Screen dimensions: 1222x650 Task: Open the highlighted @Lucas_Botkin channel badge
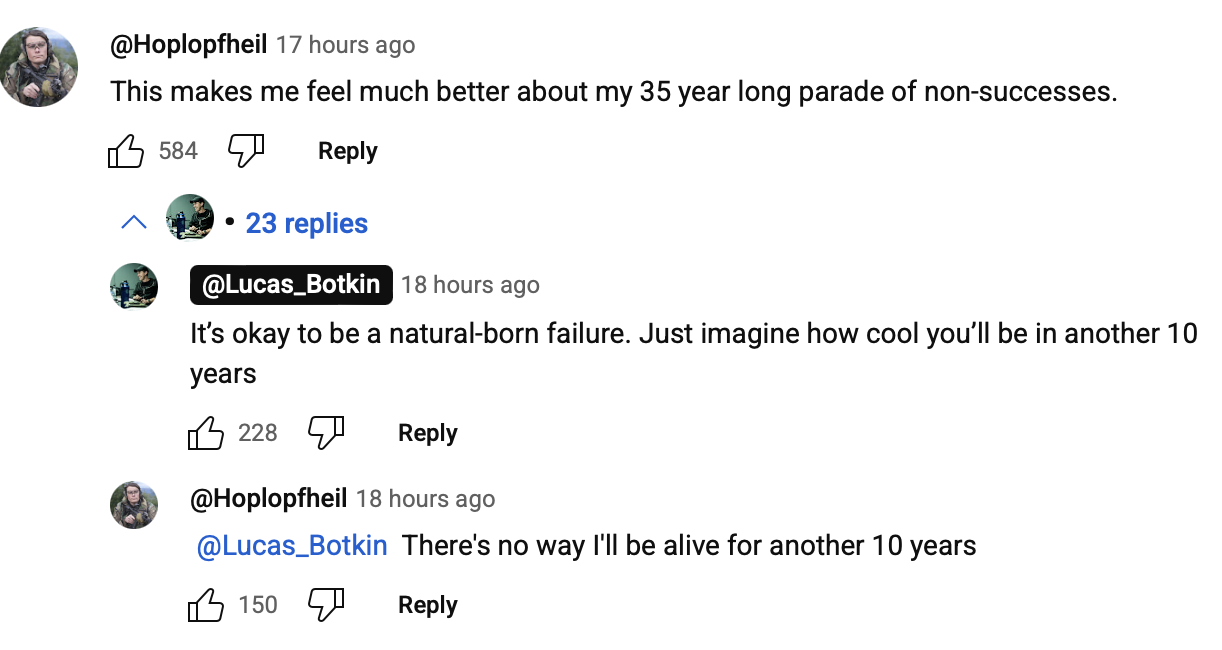pyautogui.click(x=291, y=285)
